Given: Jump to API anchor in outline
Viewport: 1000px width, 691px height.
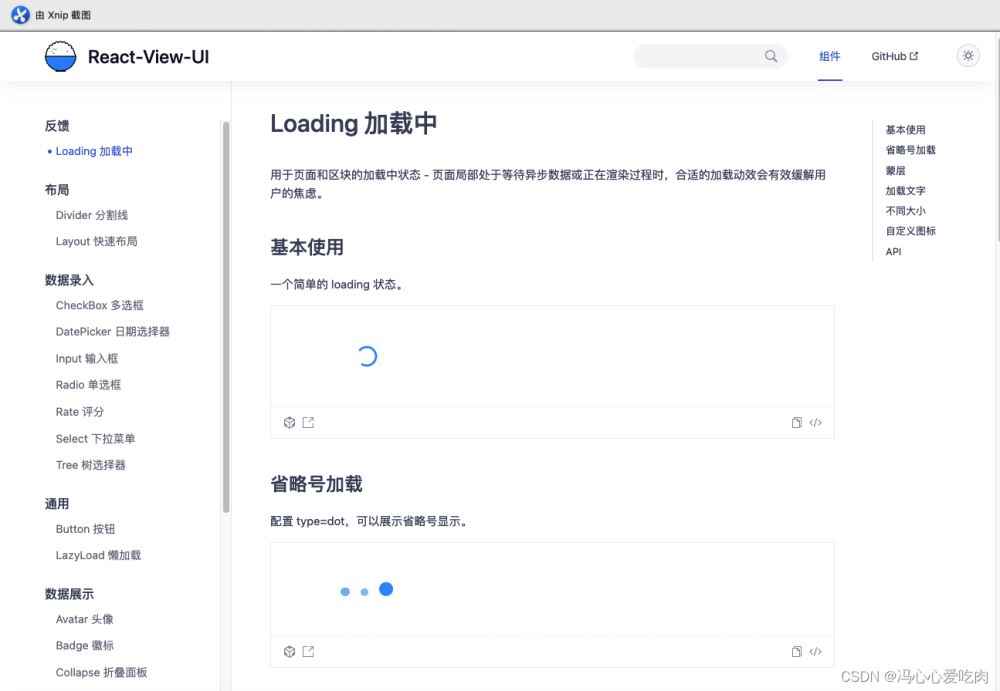Looking at the screenshot, I should point(893,252).
